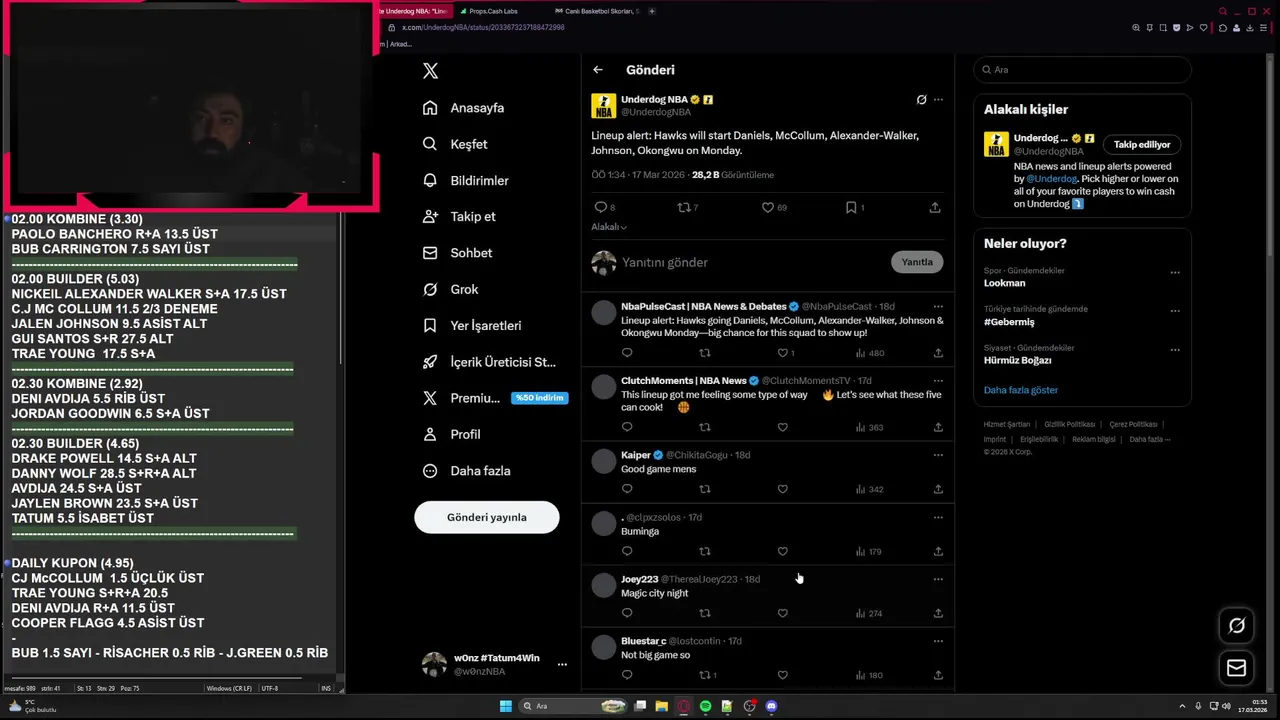The width and height of the screenshot is (1280, 720).
Task: Open Gizlilik Politikası footer link
Action: [x=1070, y=424]
